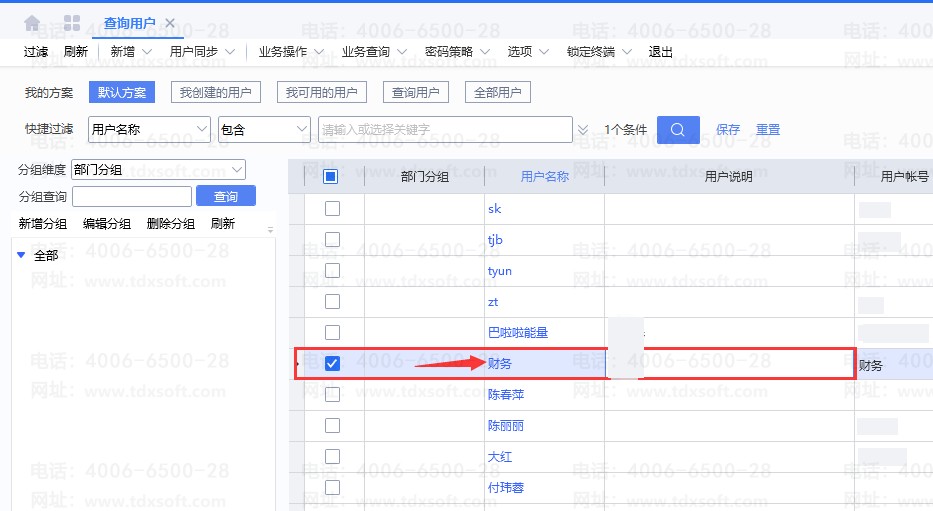The width and height of the screenshot is (933, 511).
Task: Collapse the 全部 tree node triangle
Action: (21, 255)
